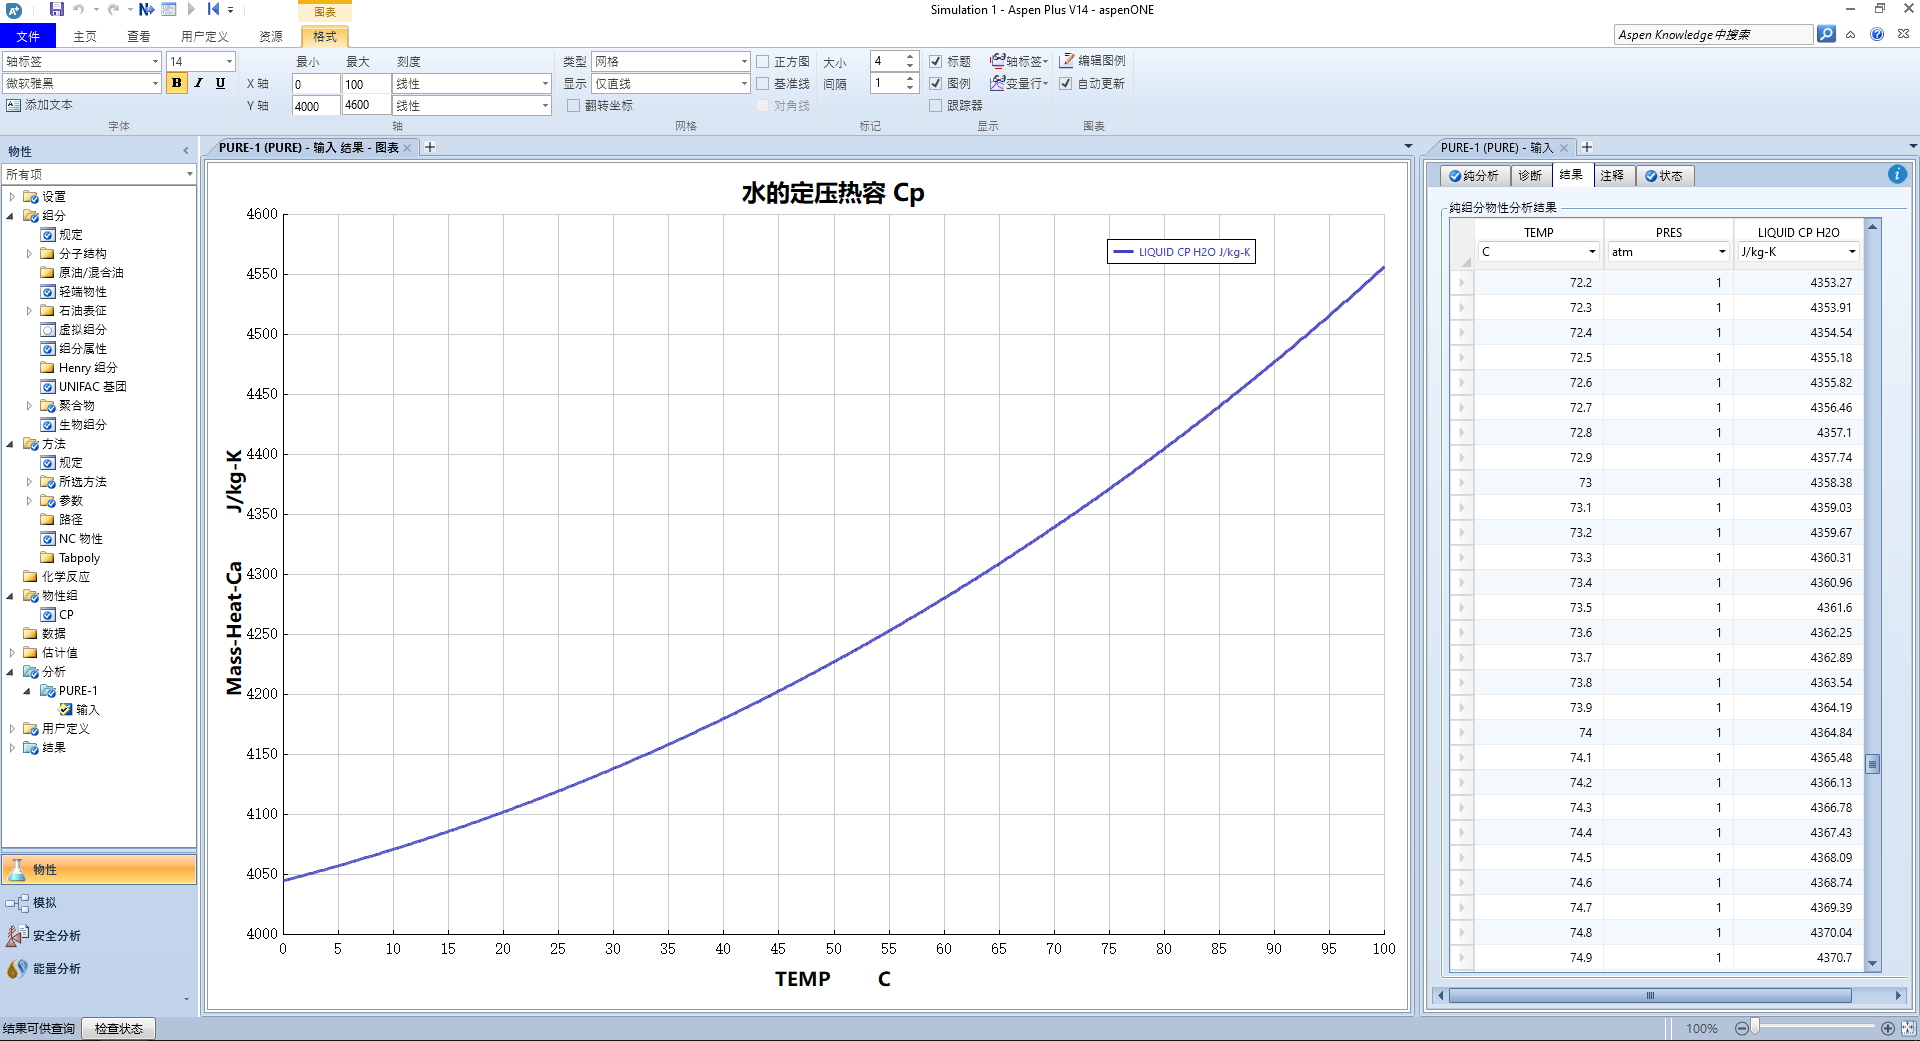The width and height of the screenshot is (1920, 1041).
Task: Uncheck Auto Update (自动更新) checkbox
Action: tap(1066, 83)
